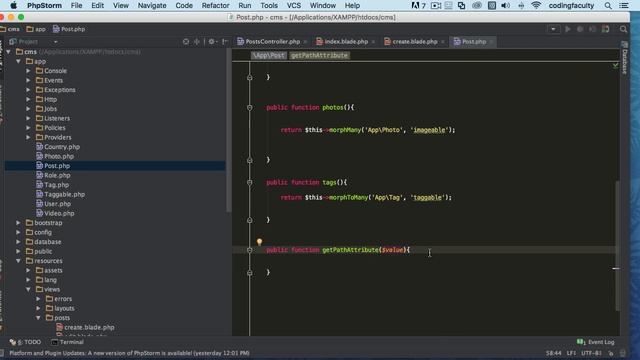The image size is (640, 360).
Task: Open the File menu
Action: 76,5
